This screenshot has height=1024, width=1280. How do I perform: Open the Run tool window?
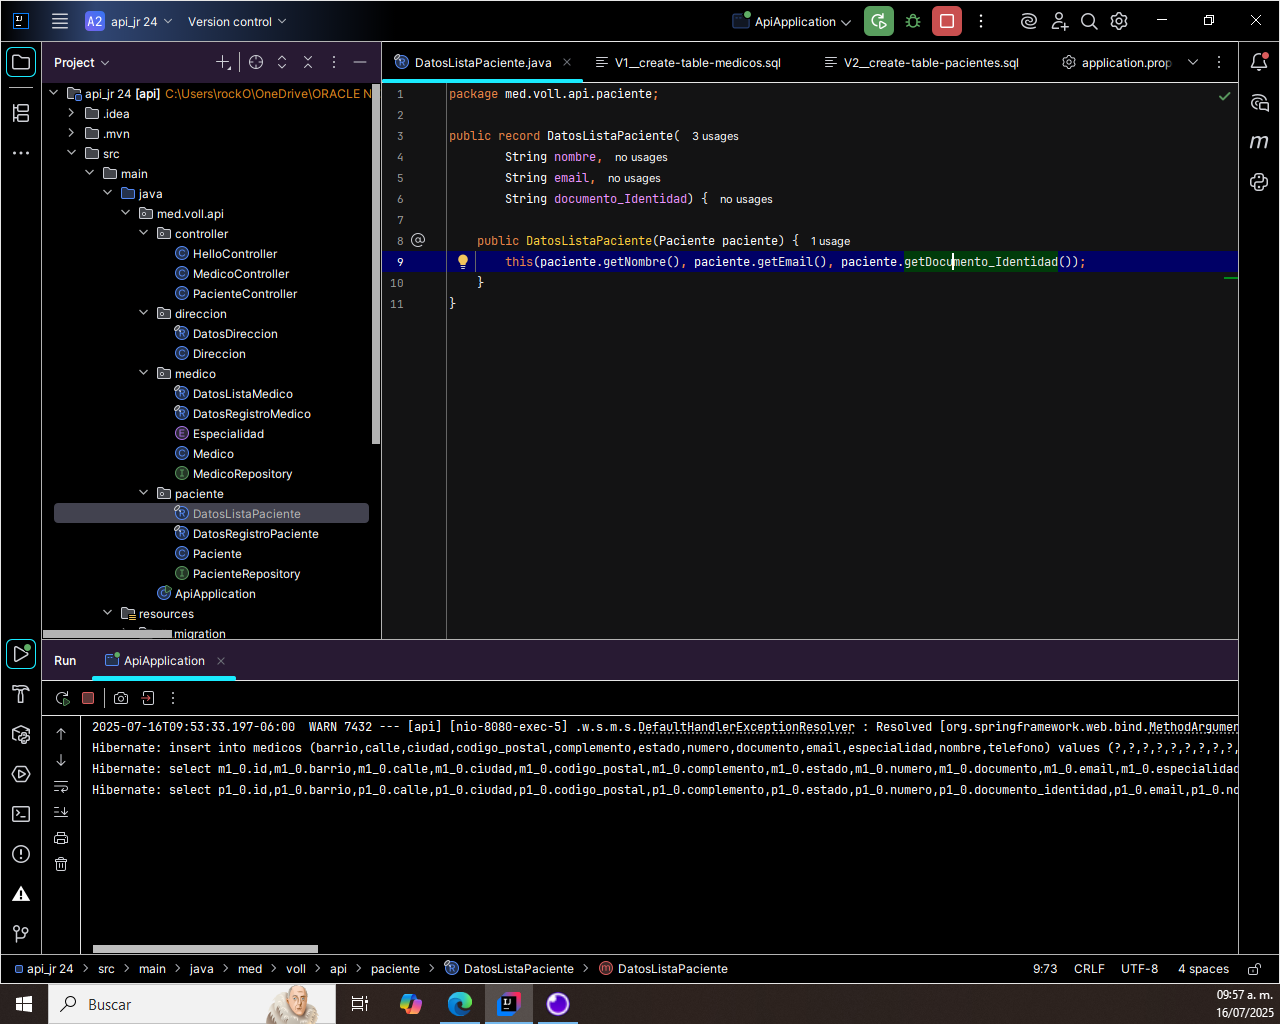point(21,654)
